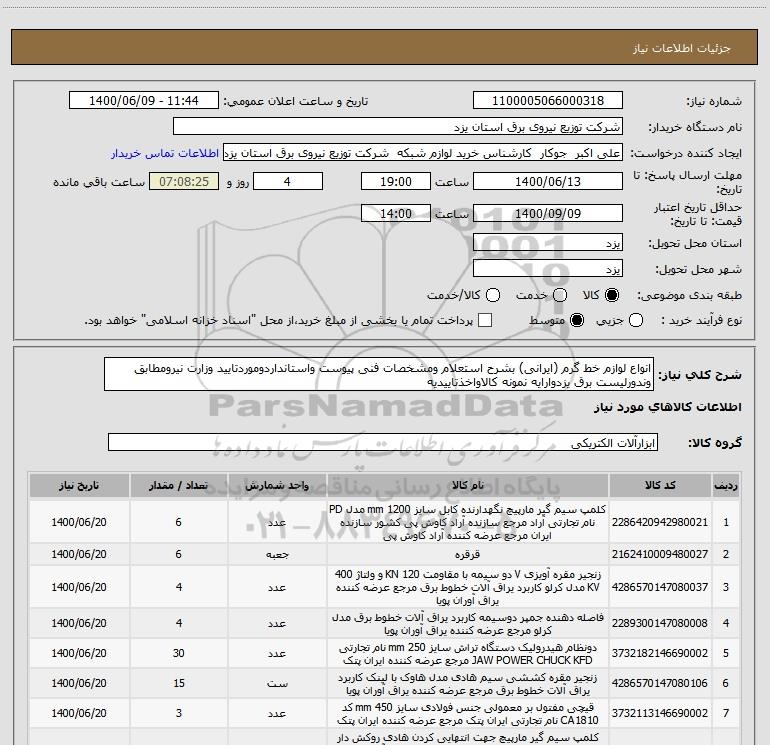This screenshot has height=745, width=770.
Task: Click product code 2286420942980021
Action: (660, 522)
